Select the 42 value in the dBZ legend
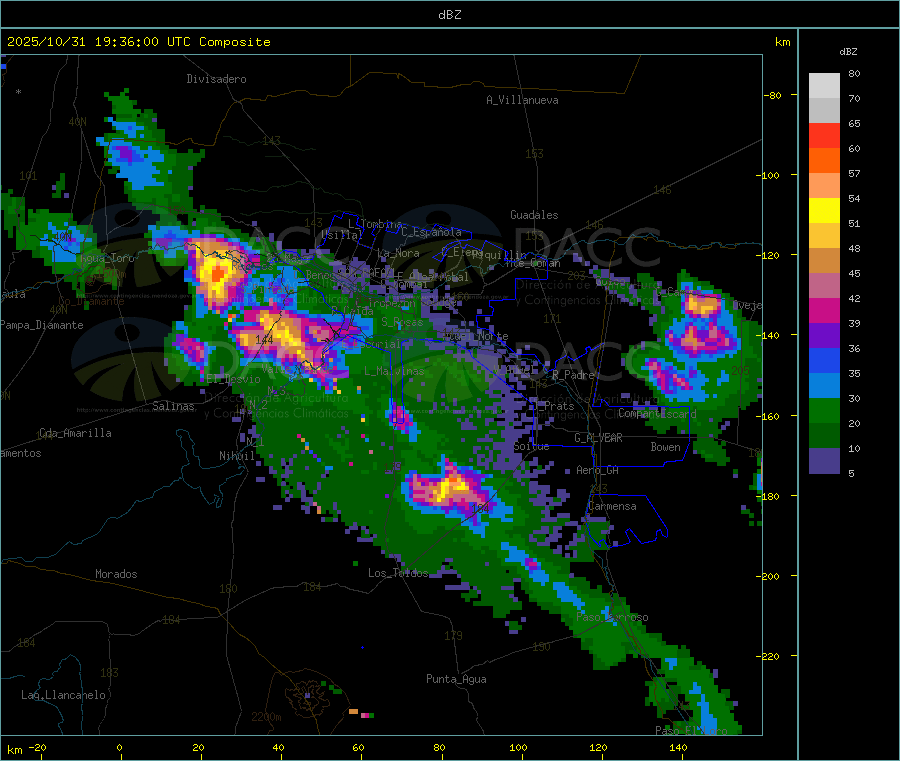The image size is (900, 761). tap(854, 298)
